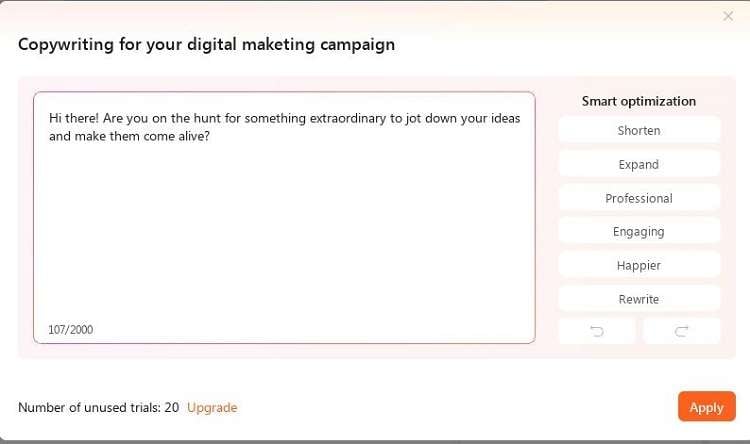Viewport: 750px width, 444px height.
Task: Click the 'Number of unused trials: 20' label
Action: pyautogui.click(x=98, y=407)
